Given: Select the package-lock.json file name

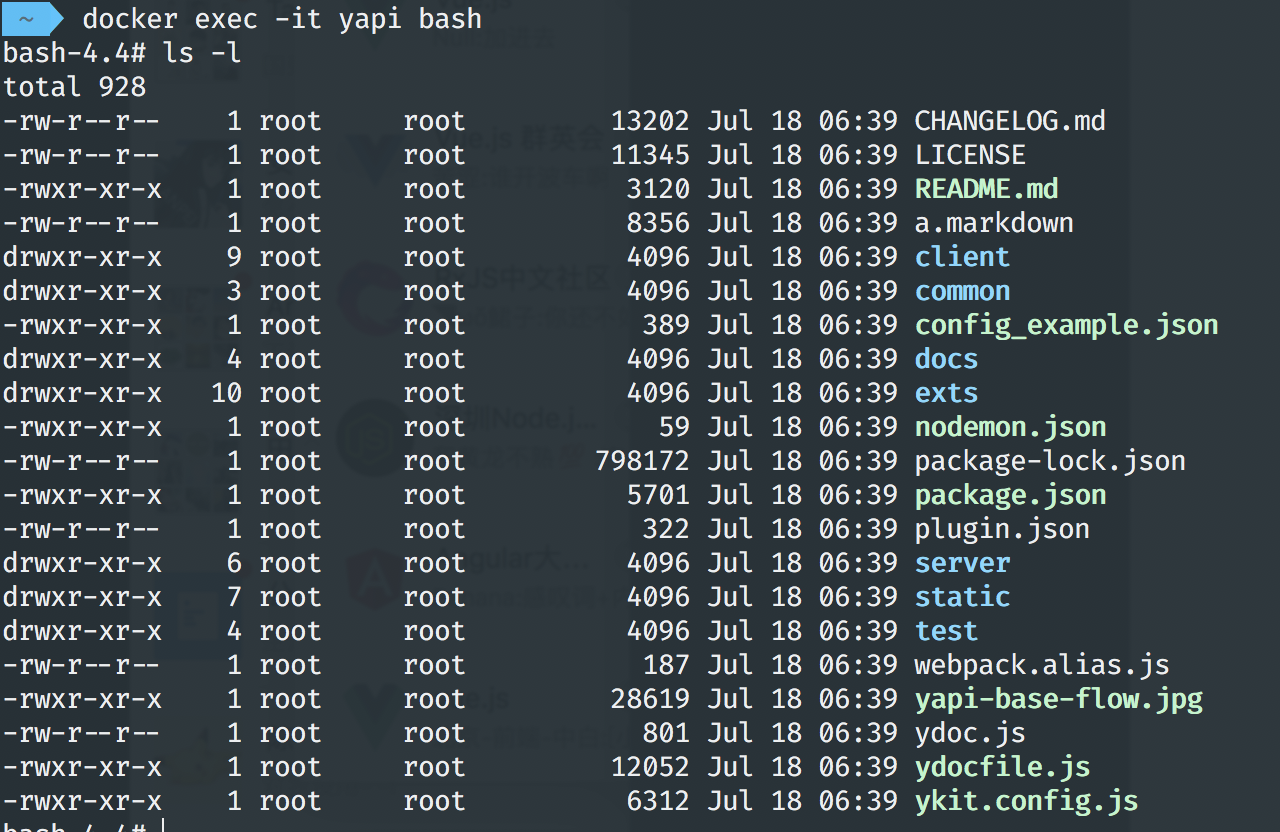Looking at the screenshot, I should tap(1050, 461).
